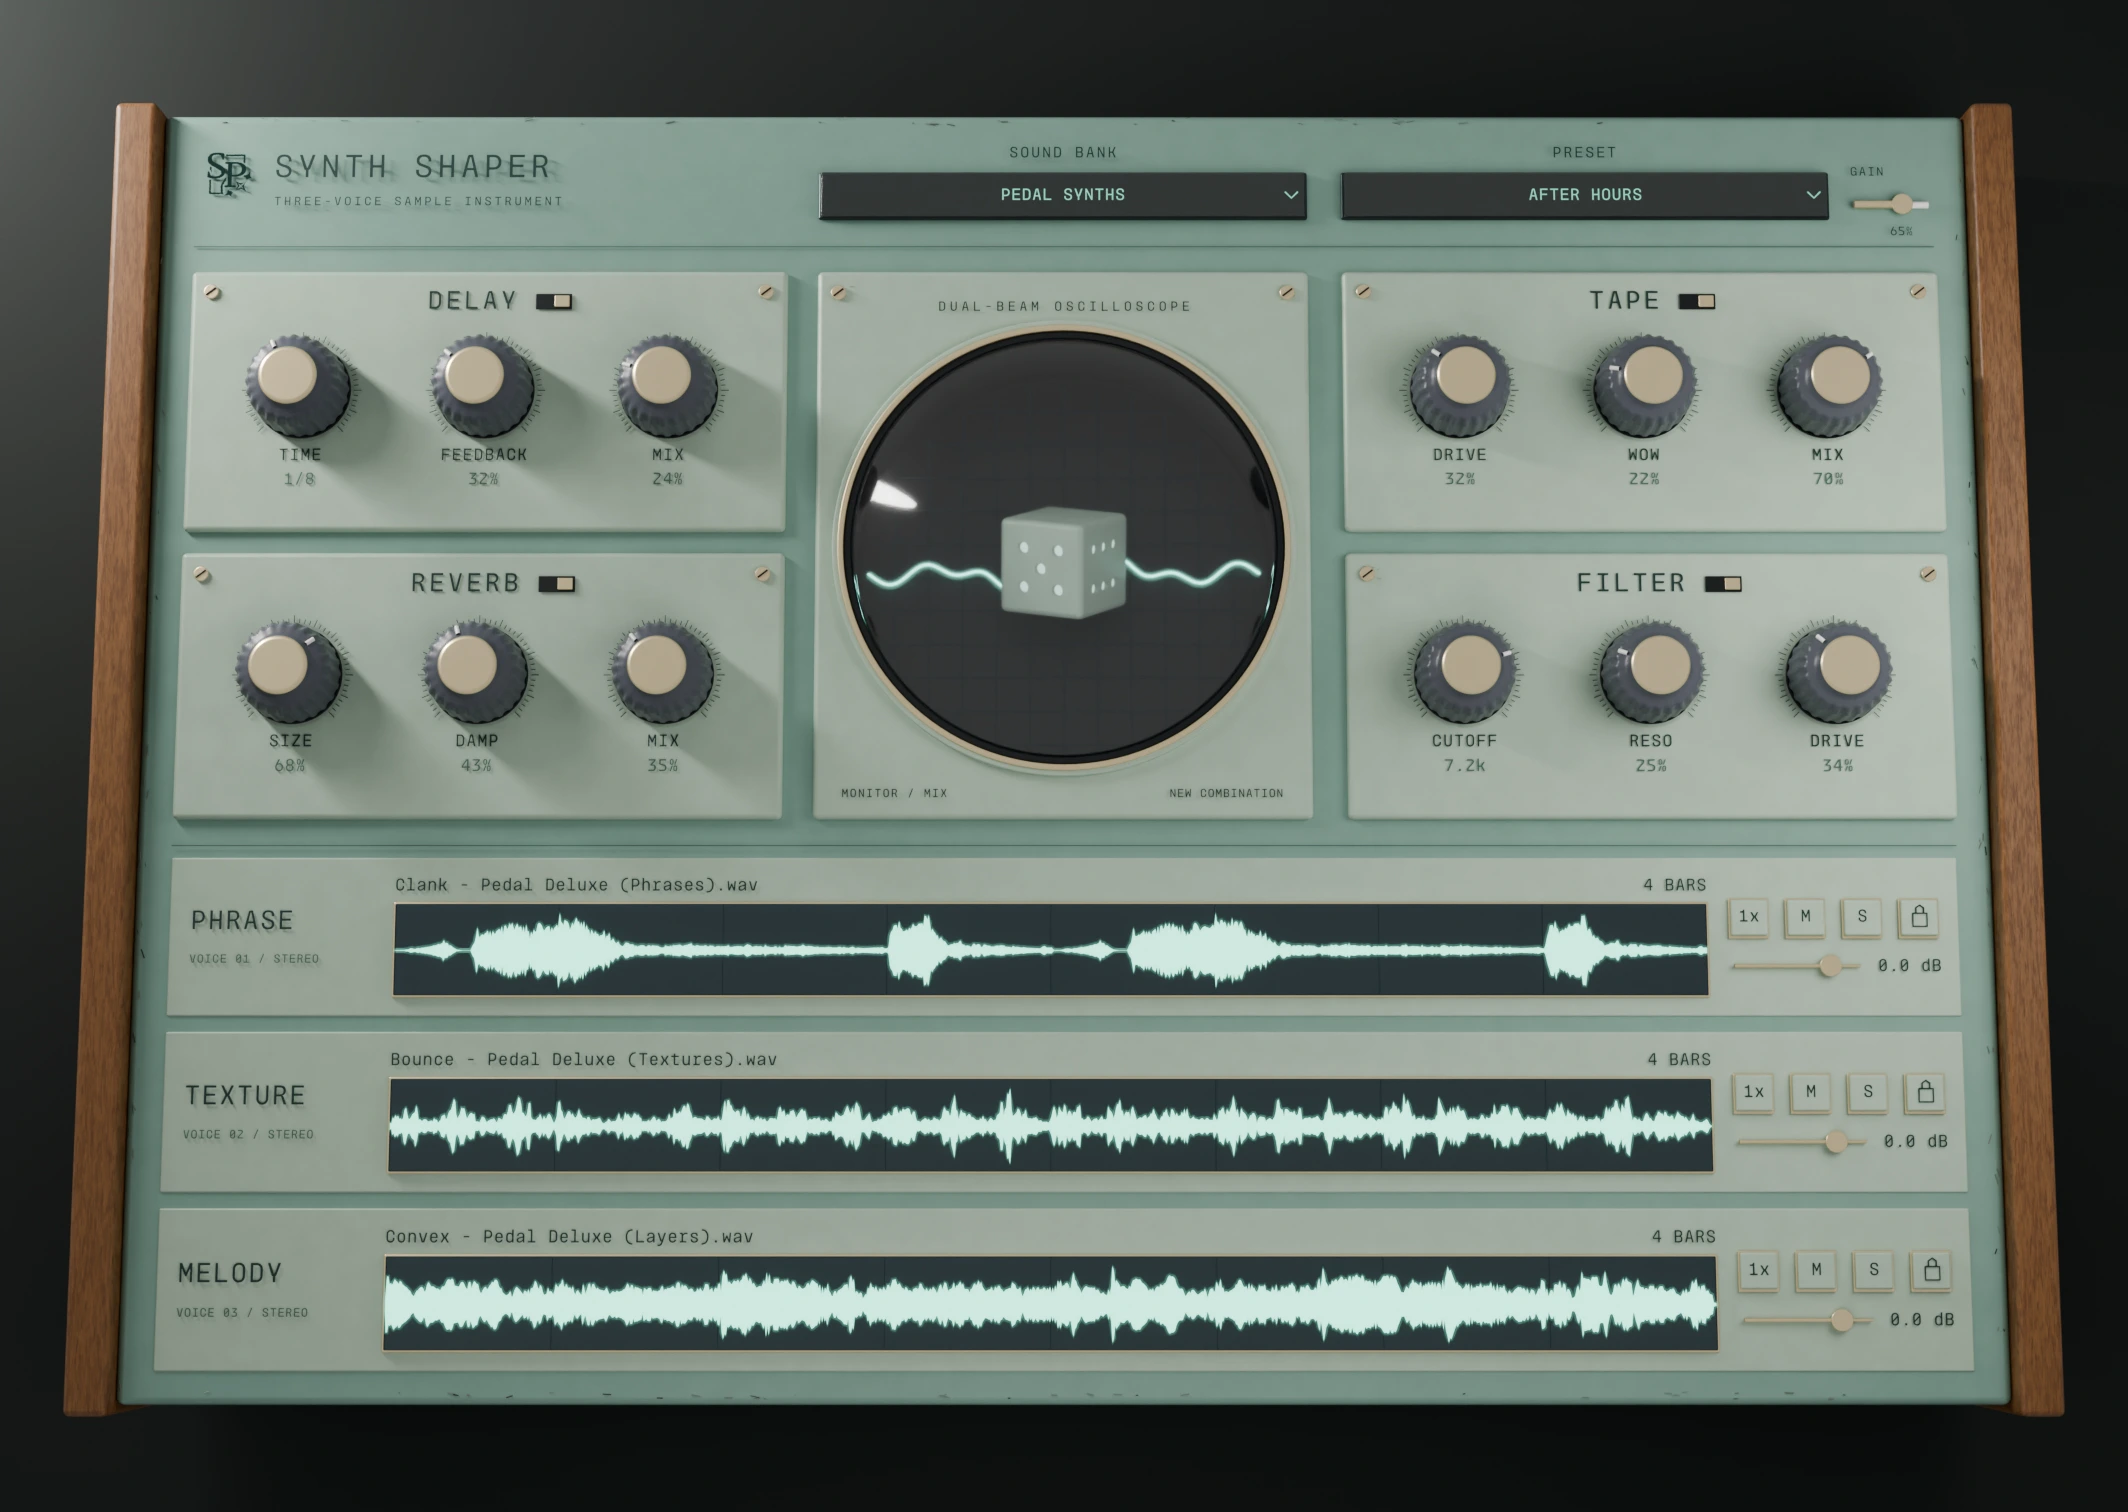Toggle the Filter effect switch
This screenshot has height=1512, width=2128.
click(x=1723, y=584)
